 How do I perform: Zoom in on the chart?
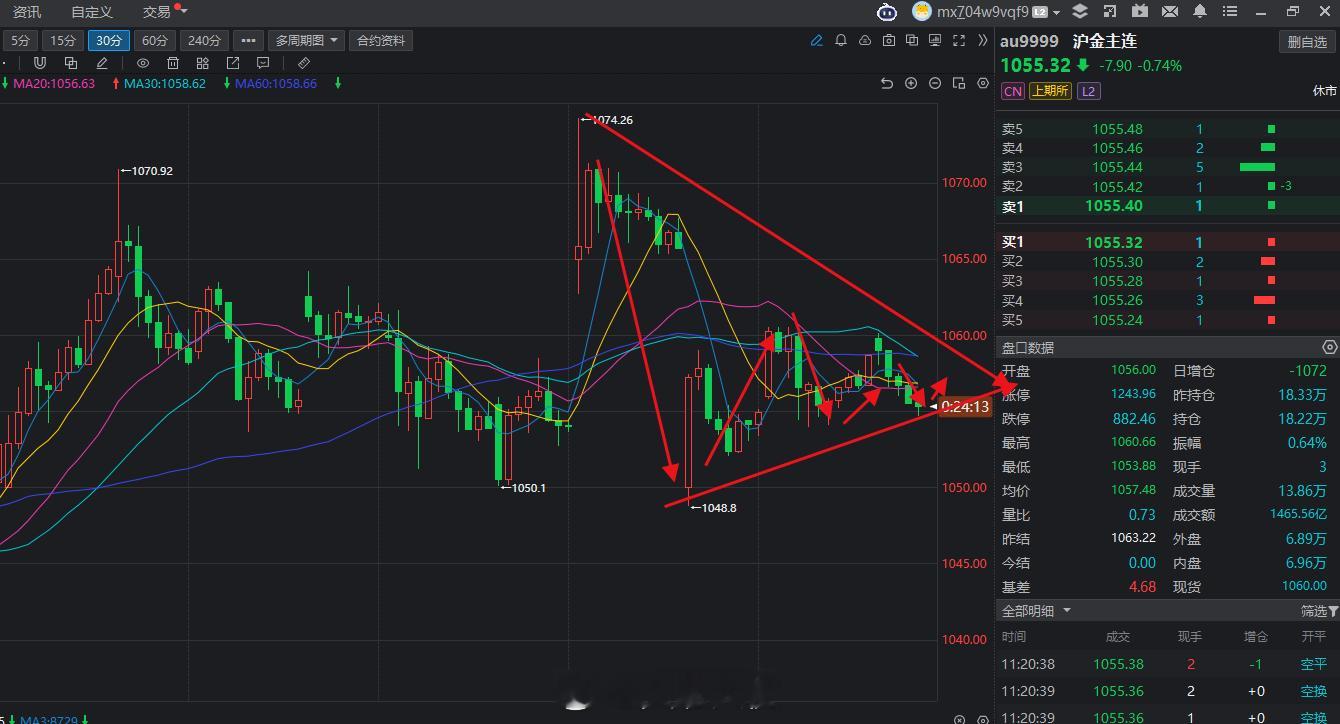point(911,84)
